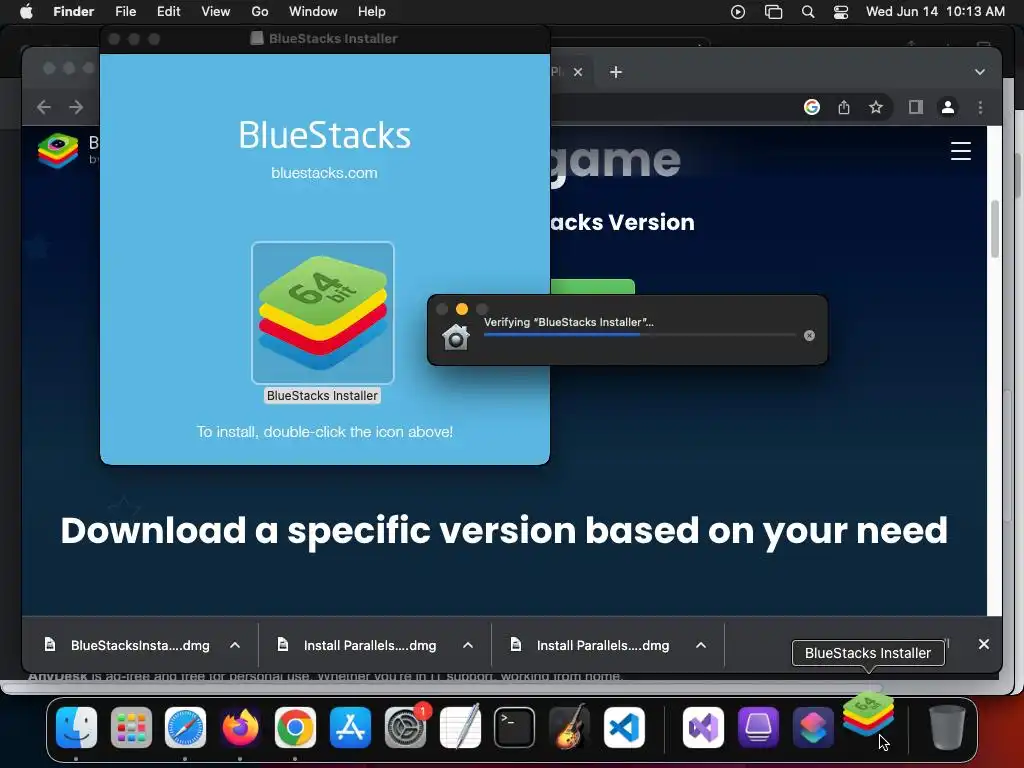Bookmark this page with the star

click(x=876, y=107)
